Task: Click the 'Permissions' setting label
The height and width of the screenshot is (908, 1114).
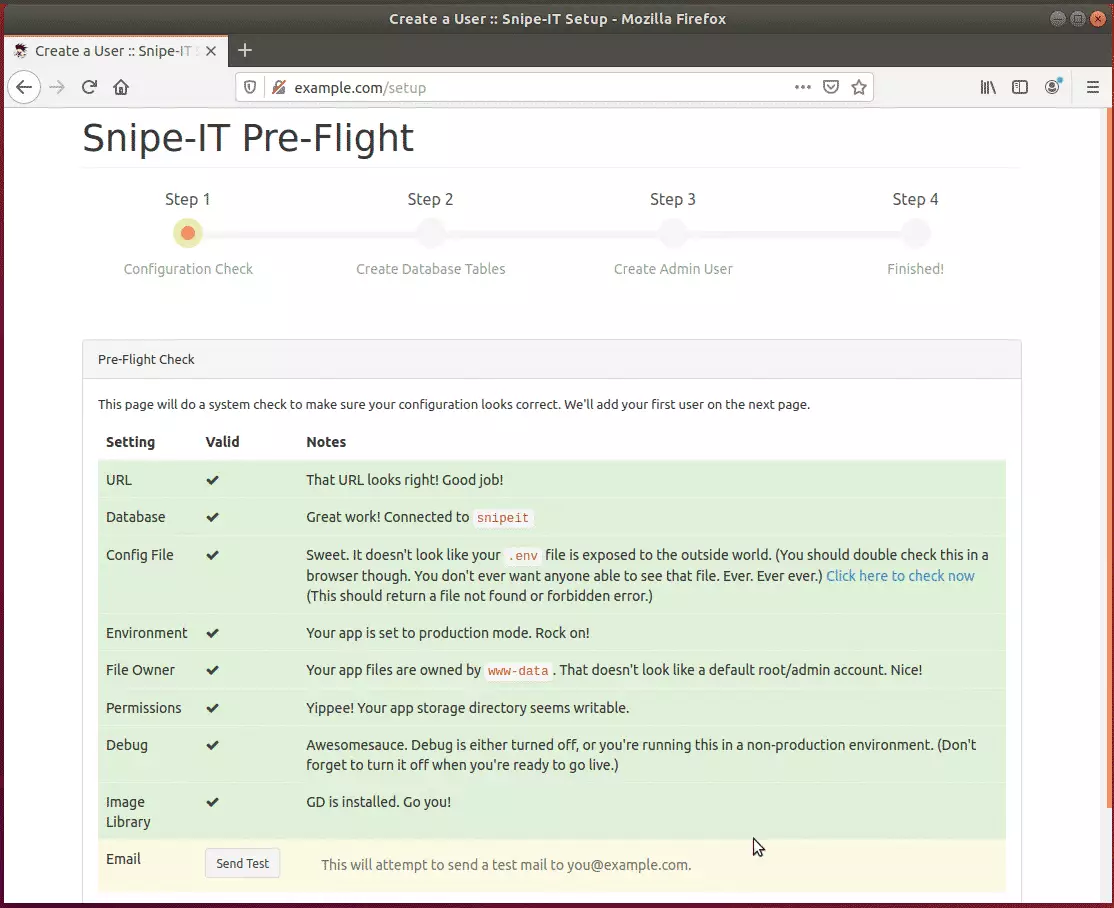Action: (144, 708)
